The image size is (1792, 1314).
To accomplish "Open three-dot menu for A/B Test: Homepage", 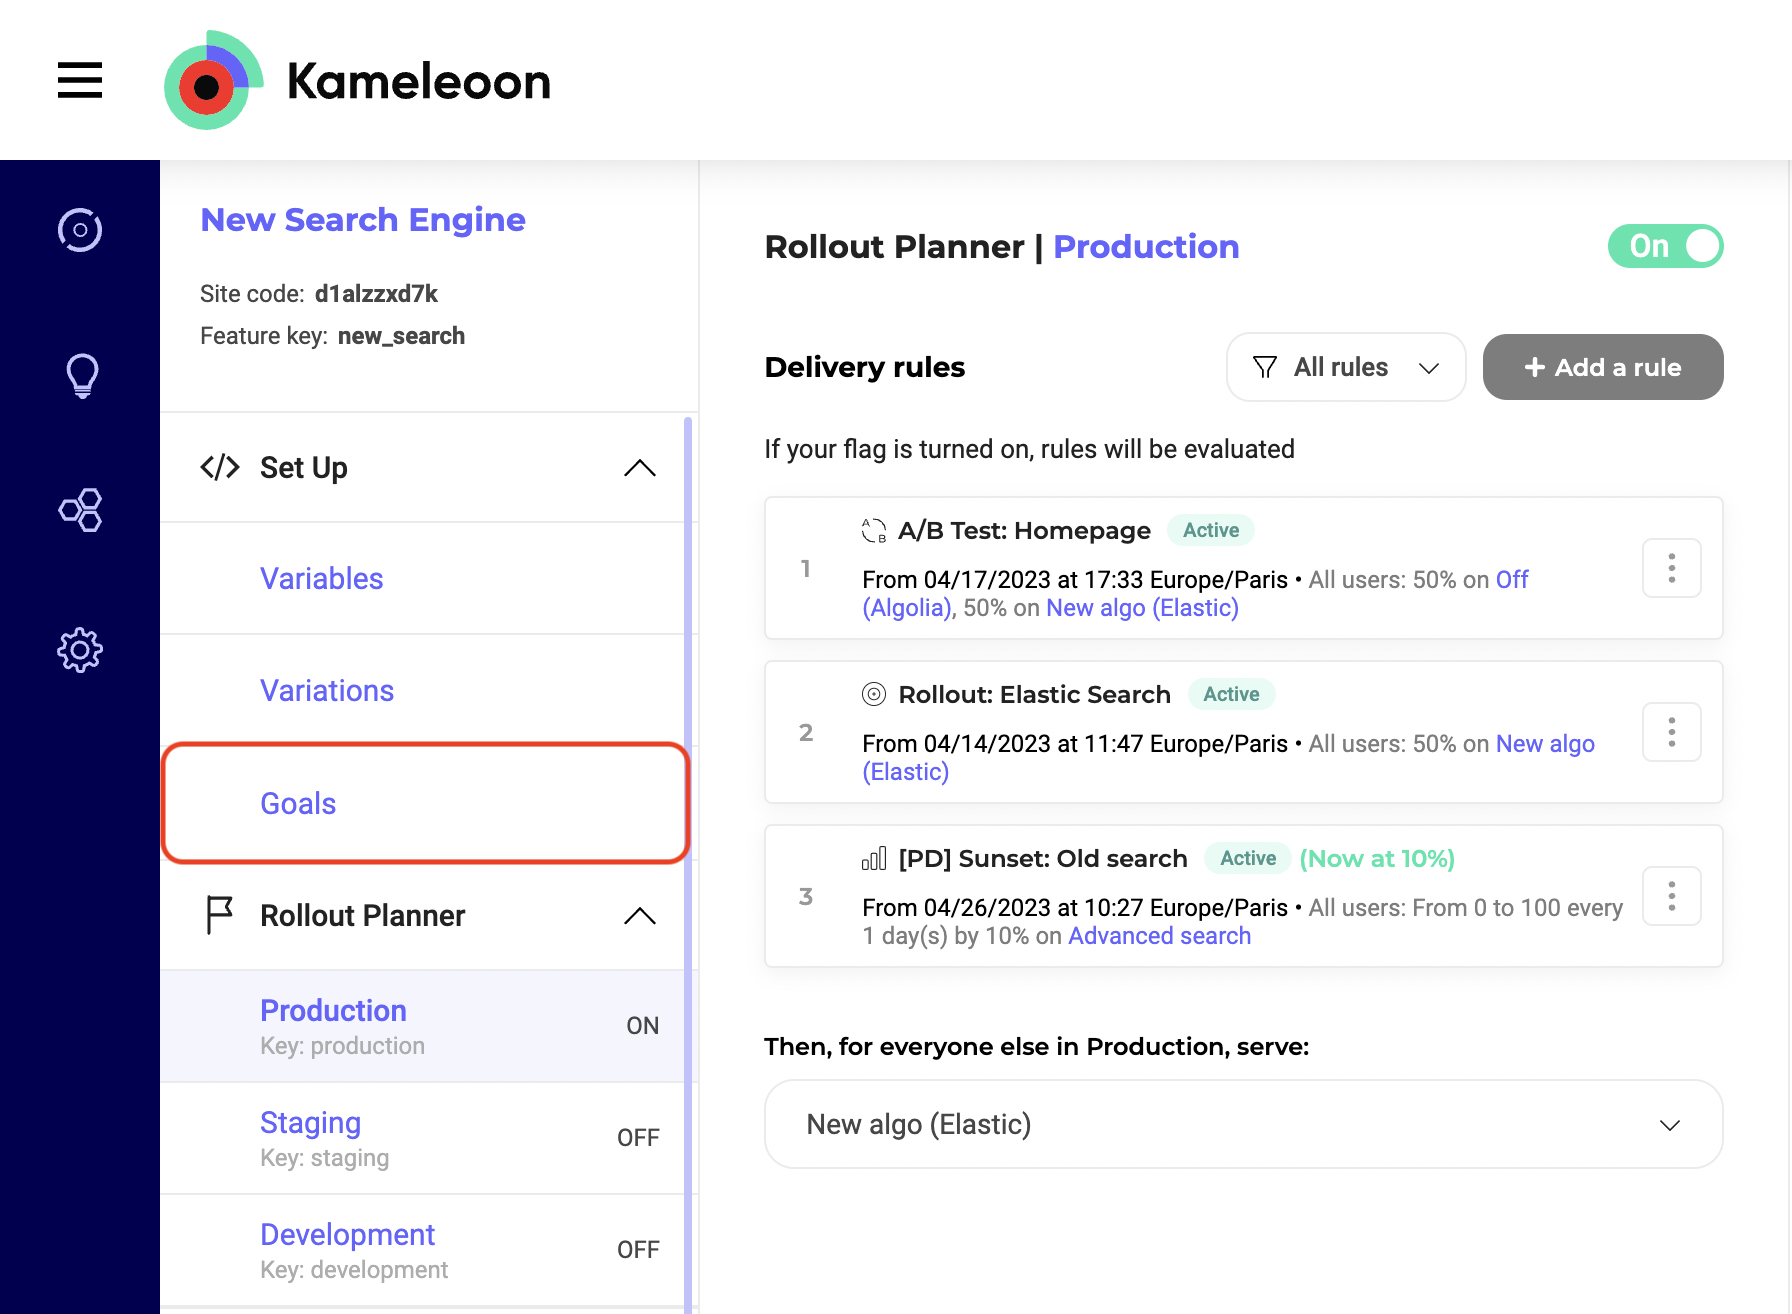I will point(1672,568).
